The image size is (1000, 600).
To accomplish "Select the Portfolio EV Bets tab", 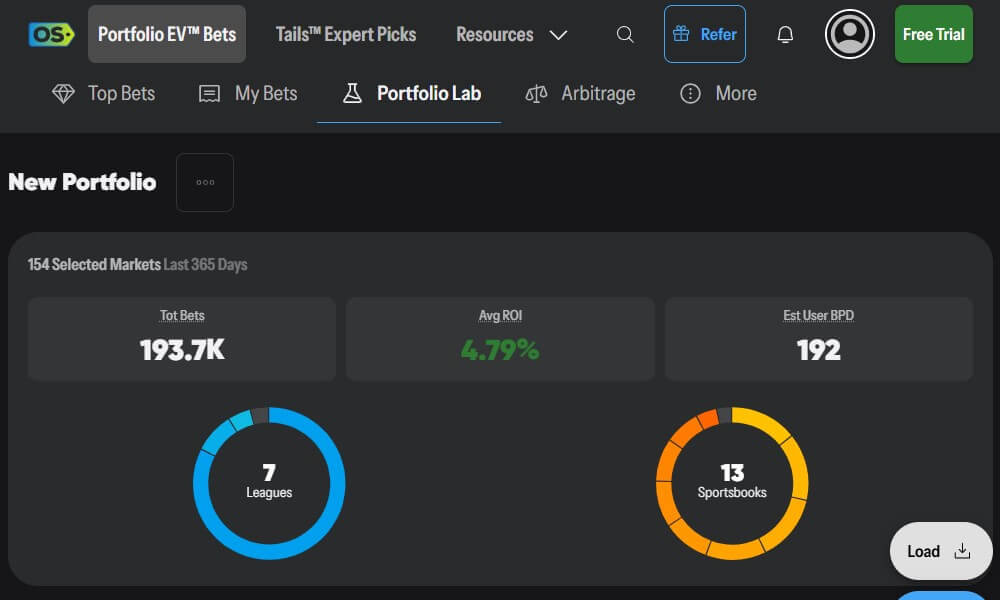I will tap(166, 33).
